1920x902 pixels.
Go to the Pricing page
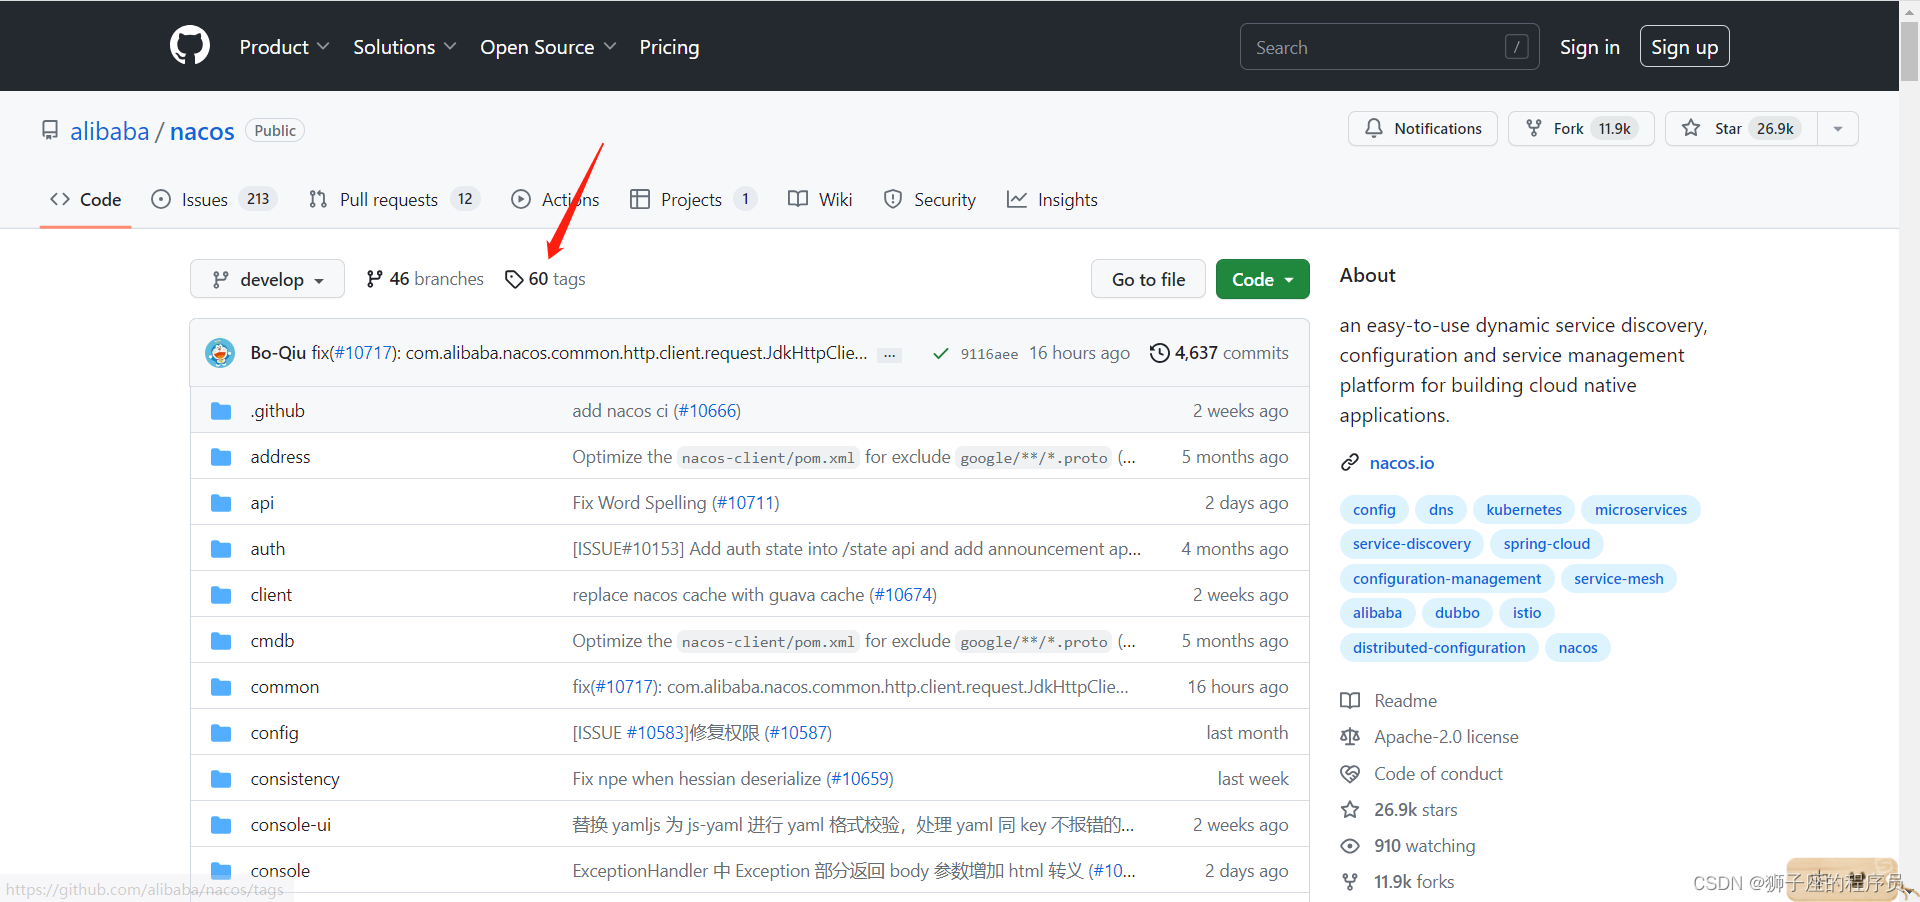[669, 47]
